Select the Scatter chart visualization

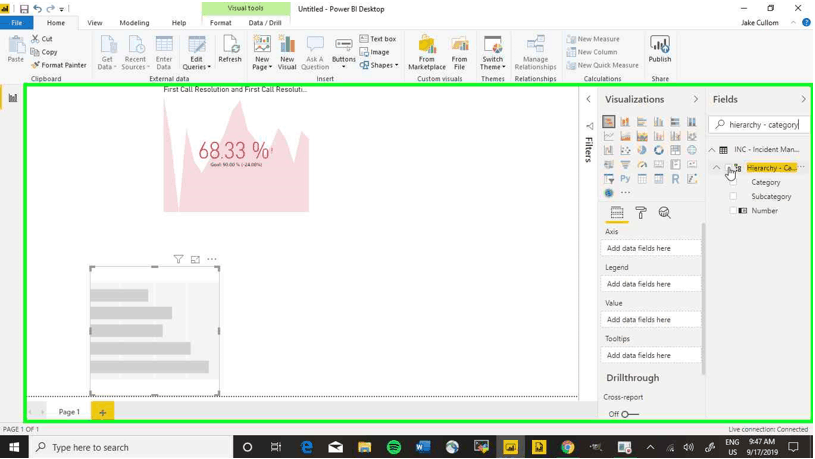(625, 150)
